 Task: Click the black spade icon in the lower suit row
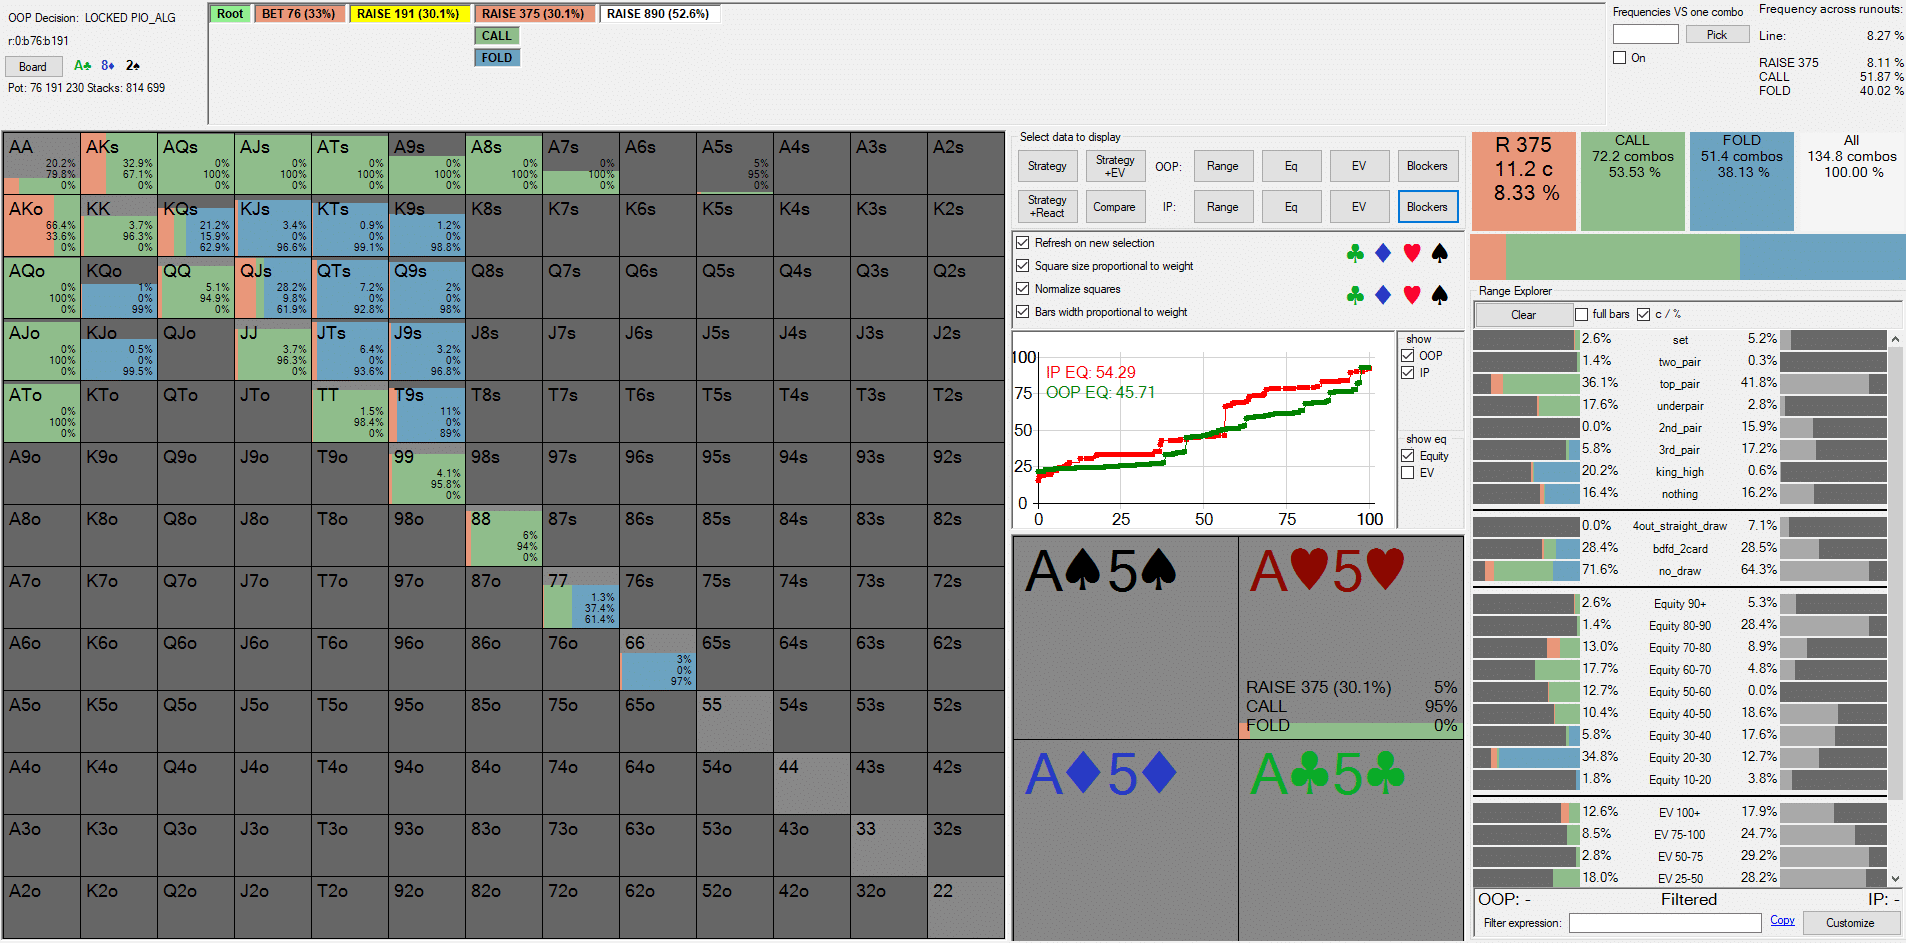[1439, 295]
